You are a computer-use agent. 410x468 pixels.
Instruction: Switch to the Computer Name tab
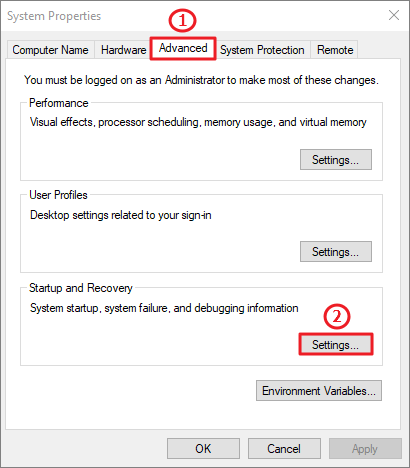click(x=51, y=50)
